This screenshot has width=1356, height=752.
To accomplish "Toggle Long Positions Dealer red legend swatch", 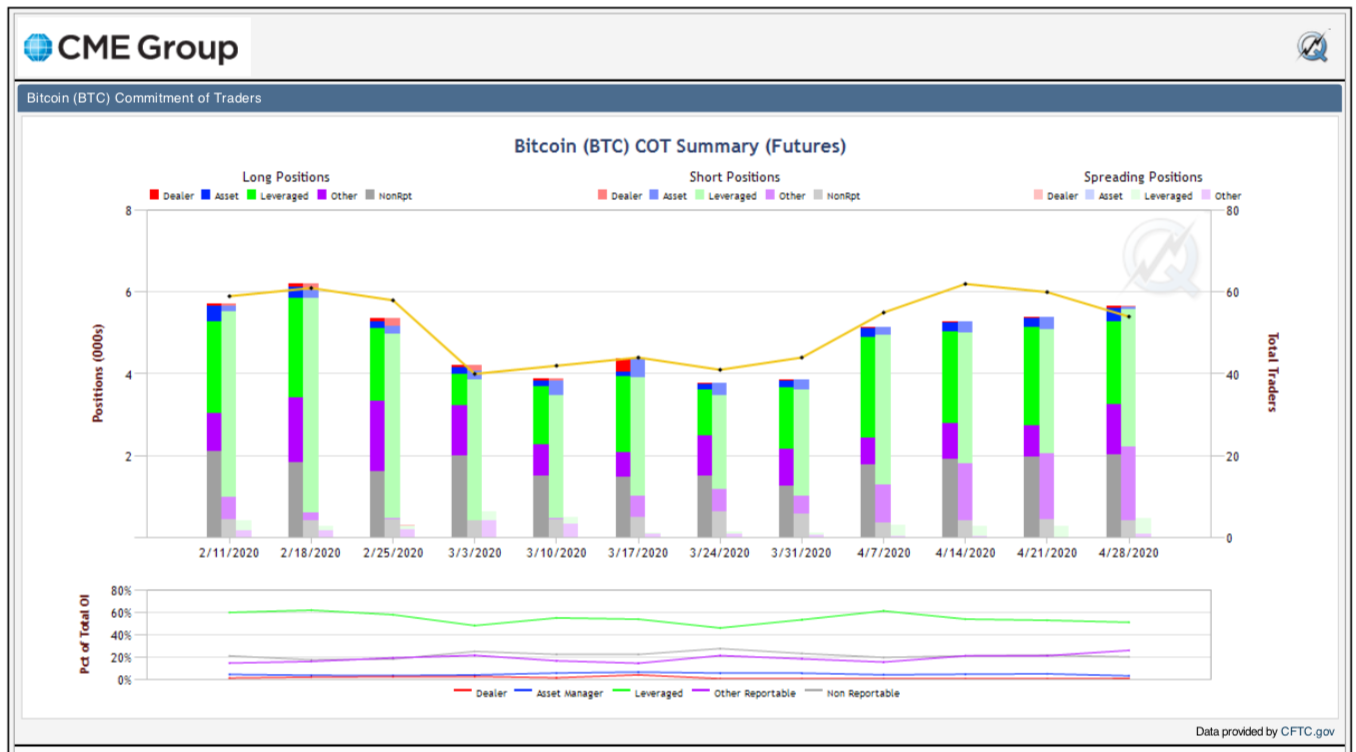I will click(155, 195).
